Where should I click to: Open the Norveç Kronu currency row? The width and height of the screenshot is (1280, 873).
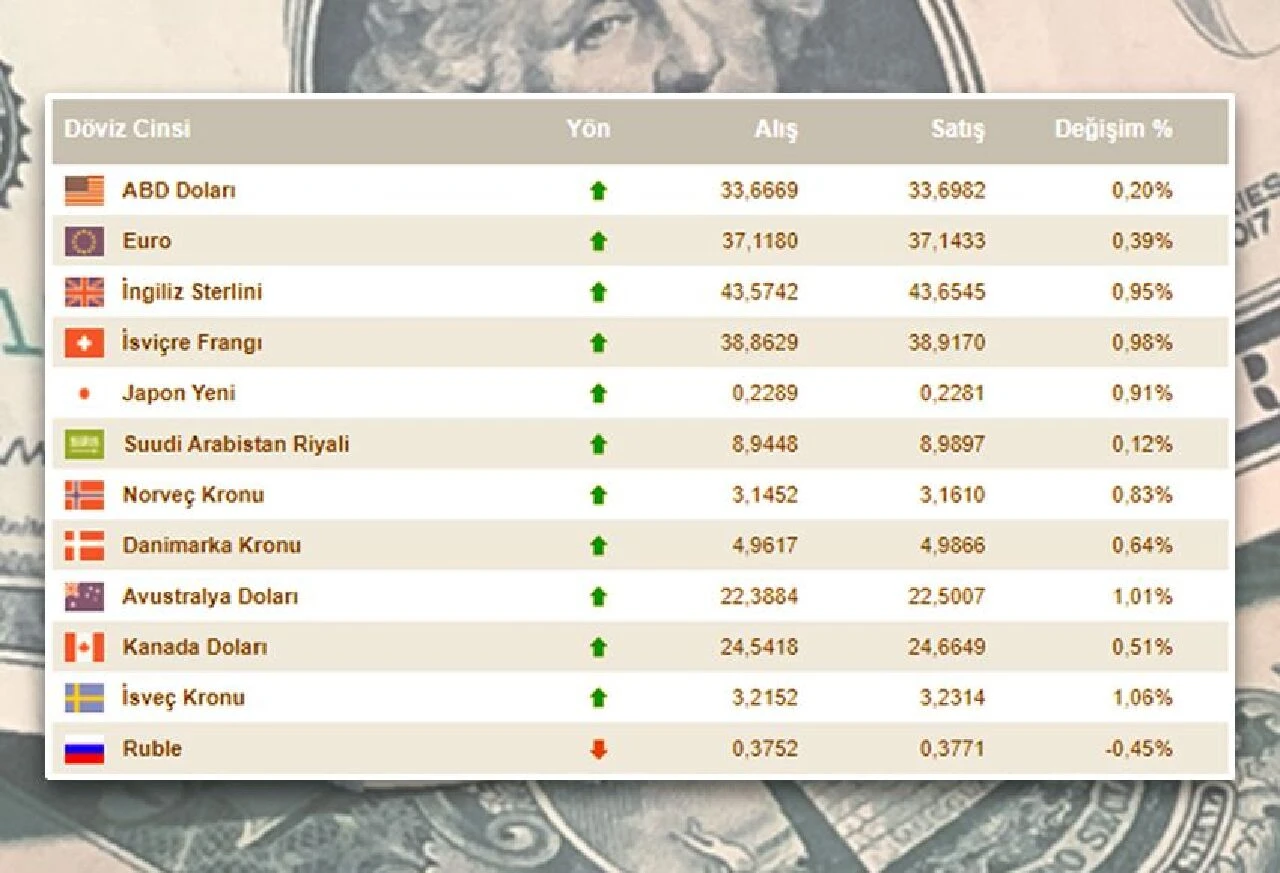coord(192,494)
